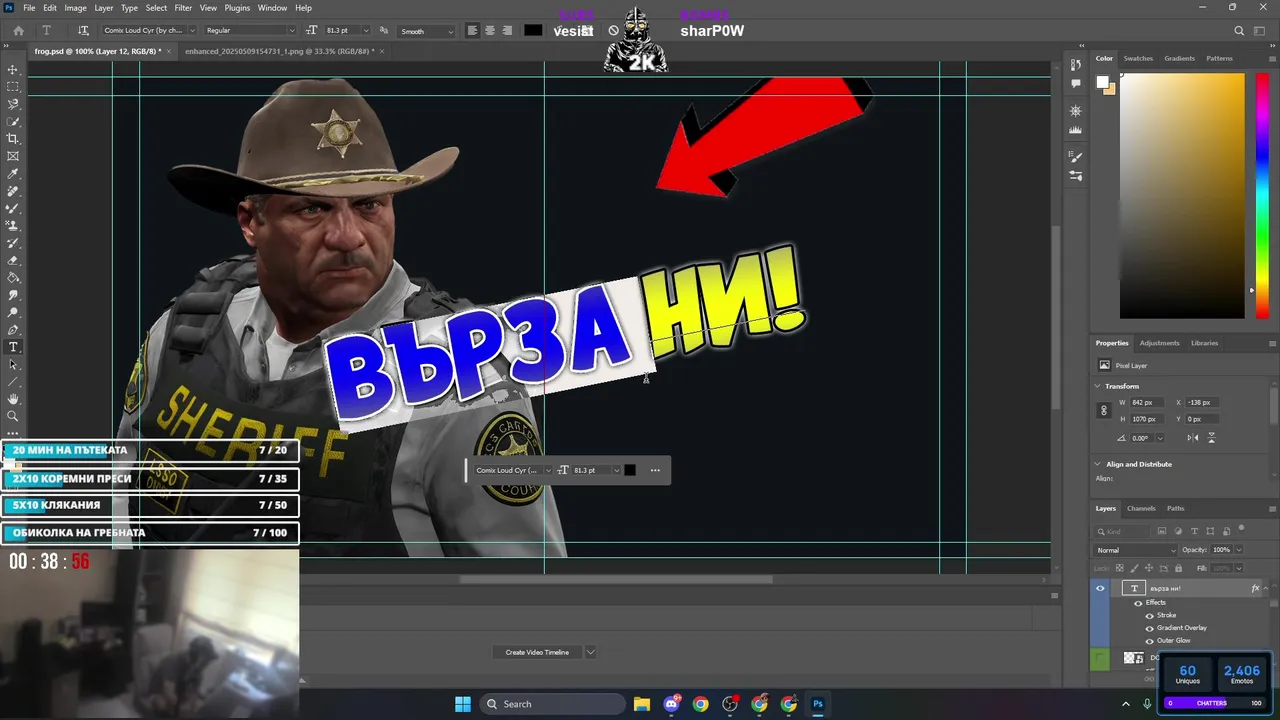
Task: Open the Comments panel icon
Action: click(1076, 82)
